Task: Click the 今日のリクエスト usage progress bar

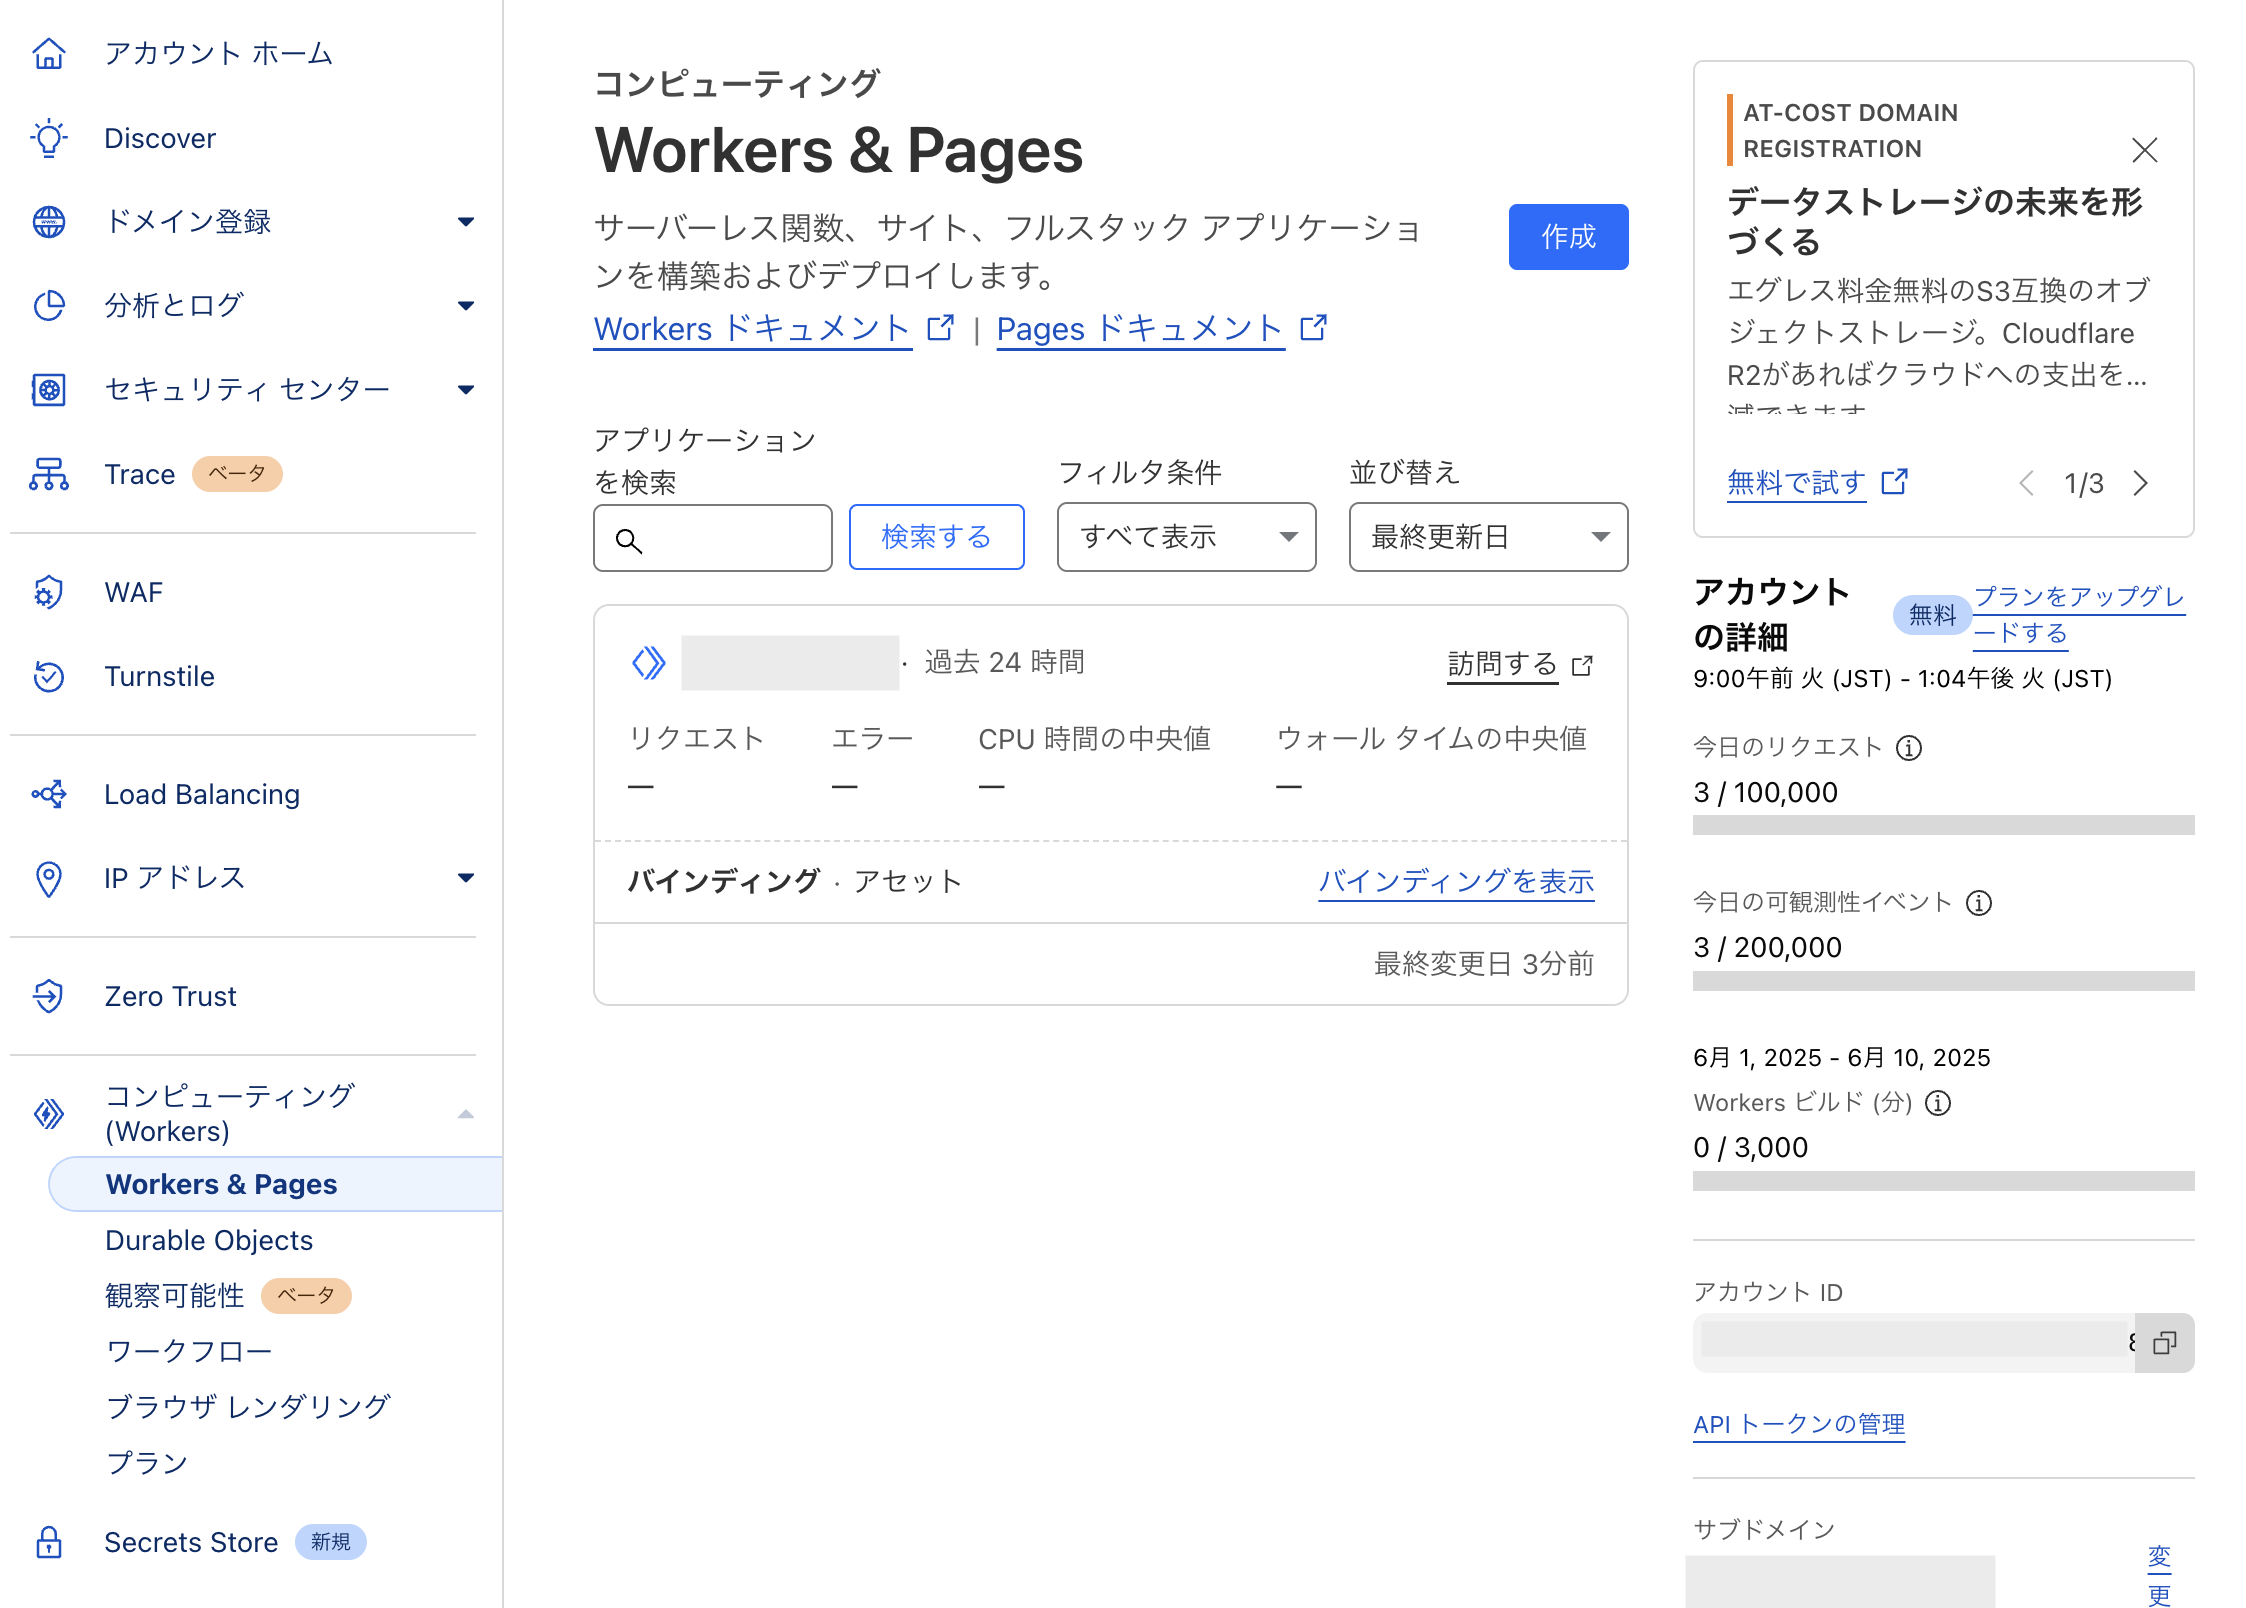Action: [1943, 825]
